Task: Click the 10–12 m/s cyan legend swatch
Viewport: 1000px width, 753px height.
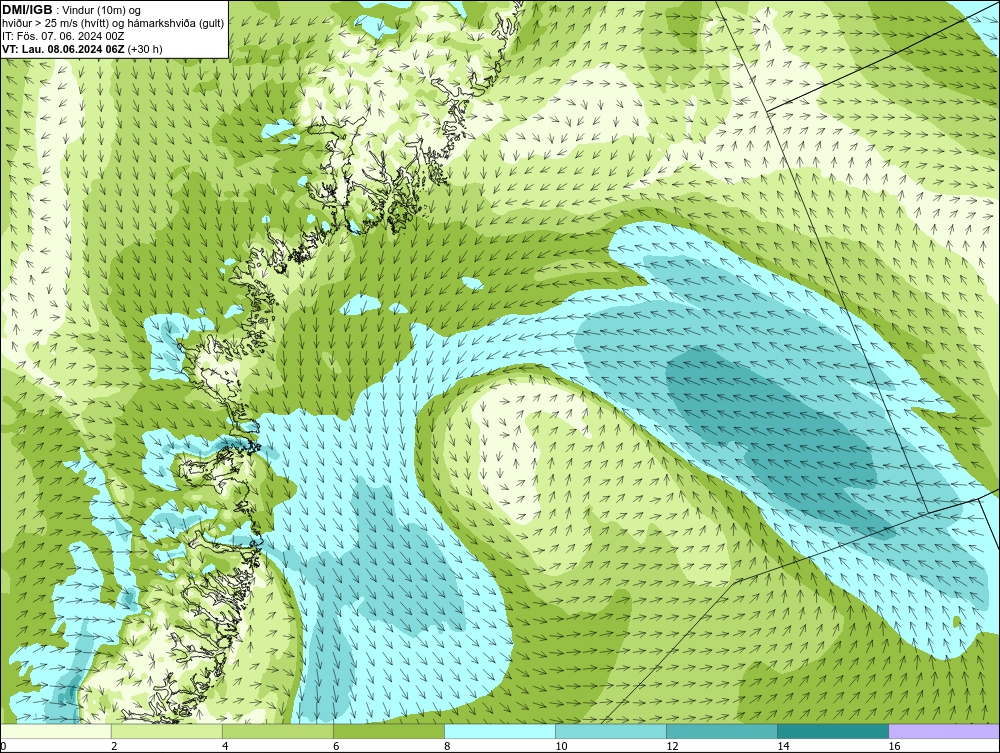Action: pos(611,731)
